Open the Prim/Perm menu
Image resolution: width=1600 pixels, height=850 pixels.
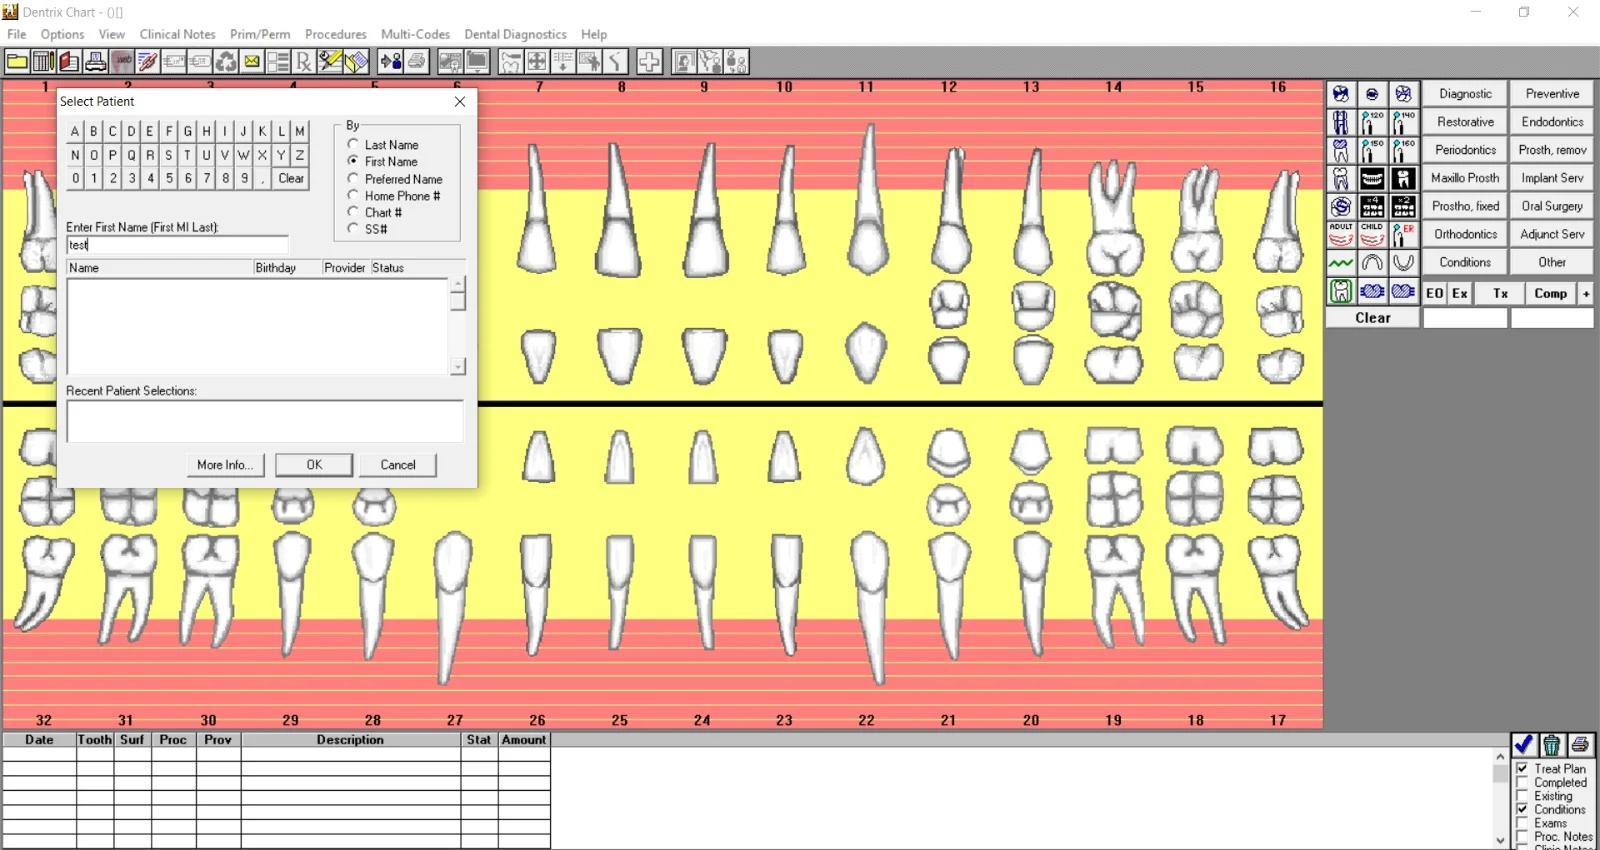click(260, 34)
